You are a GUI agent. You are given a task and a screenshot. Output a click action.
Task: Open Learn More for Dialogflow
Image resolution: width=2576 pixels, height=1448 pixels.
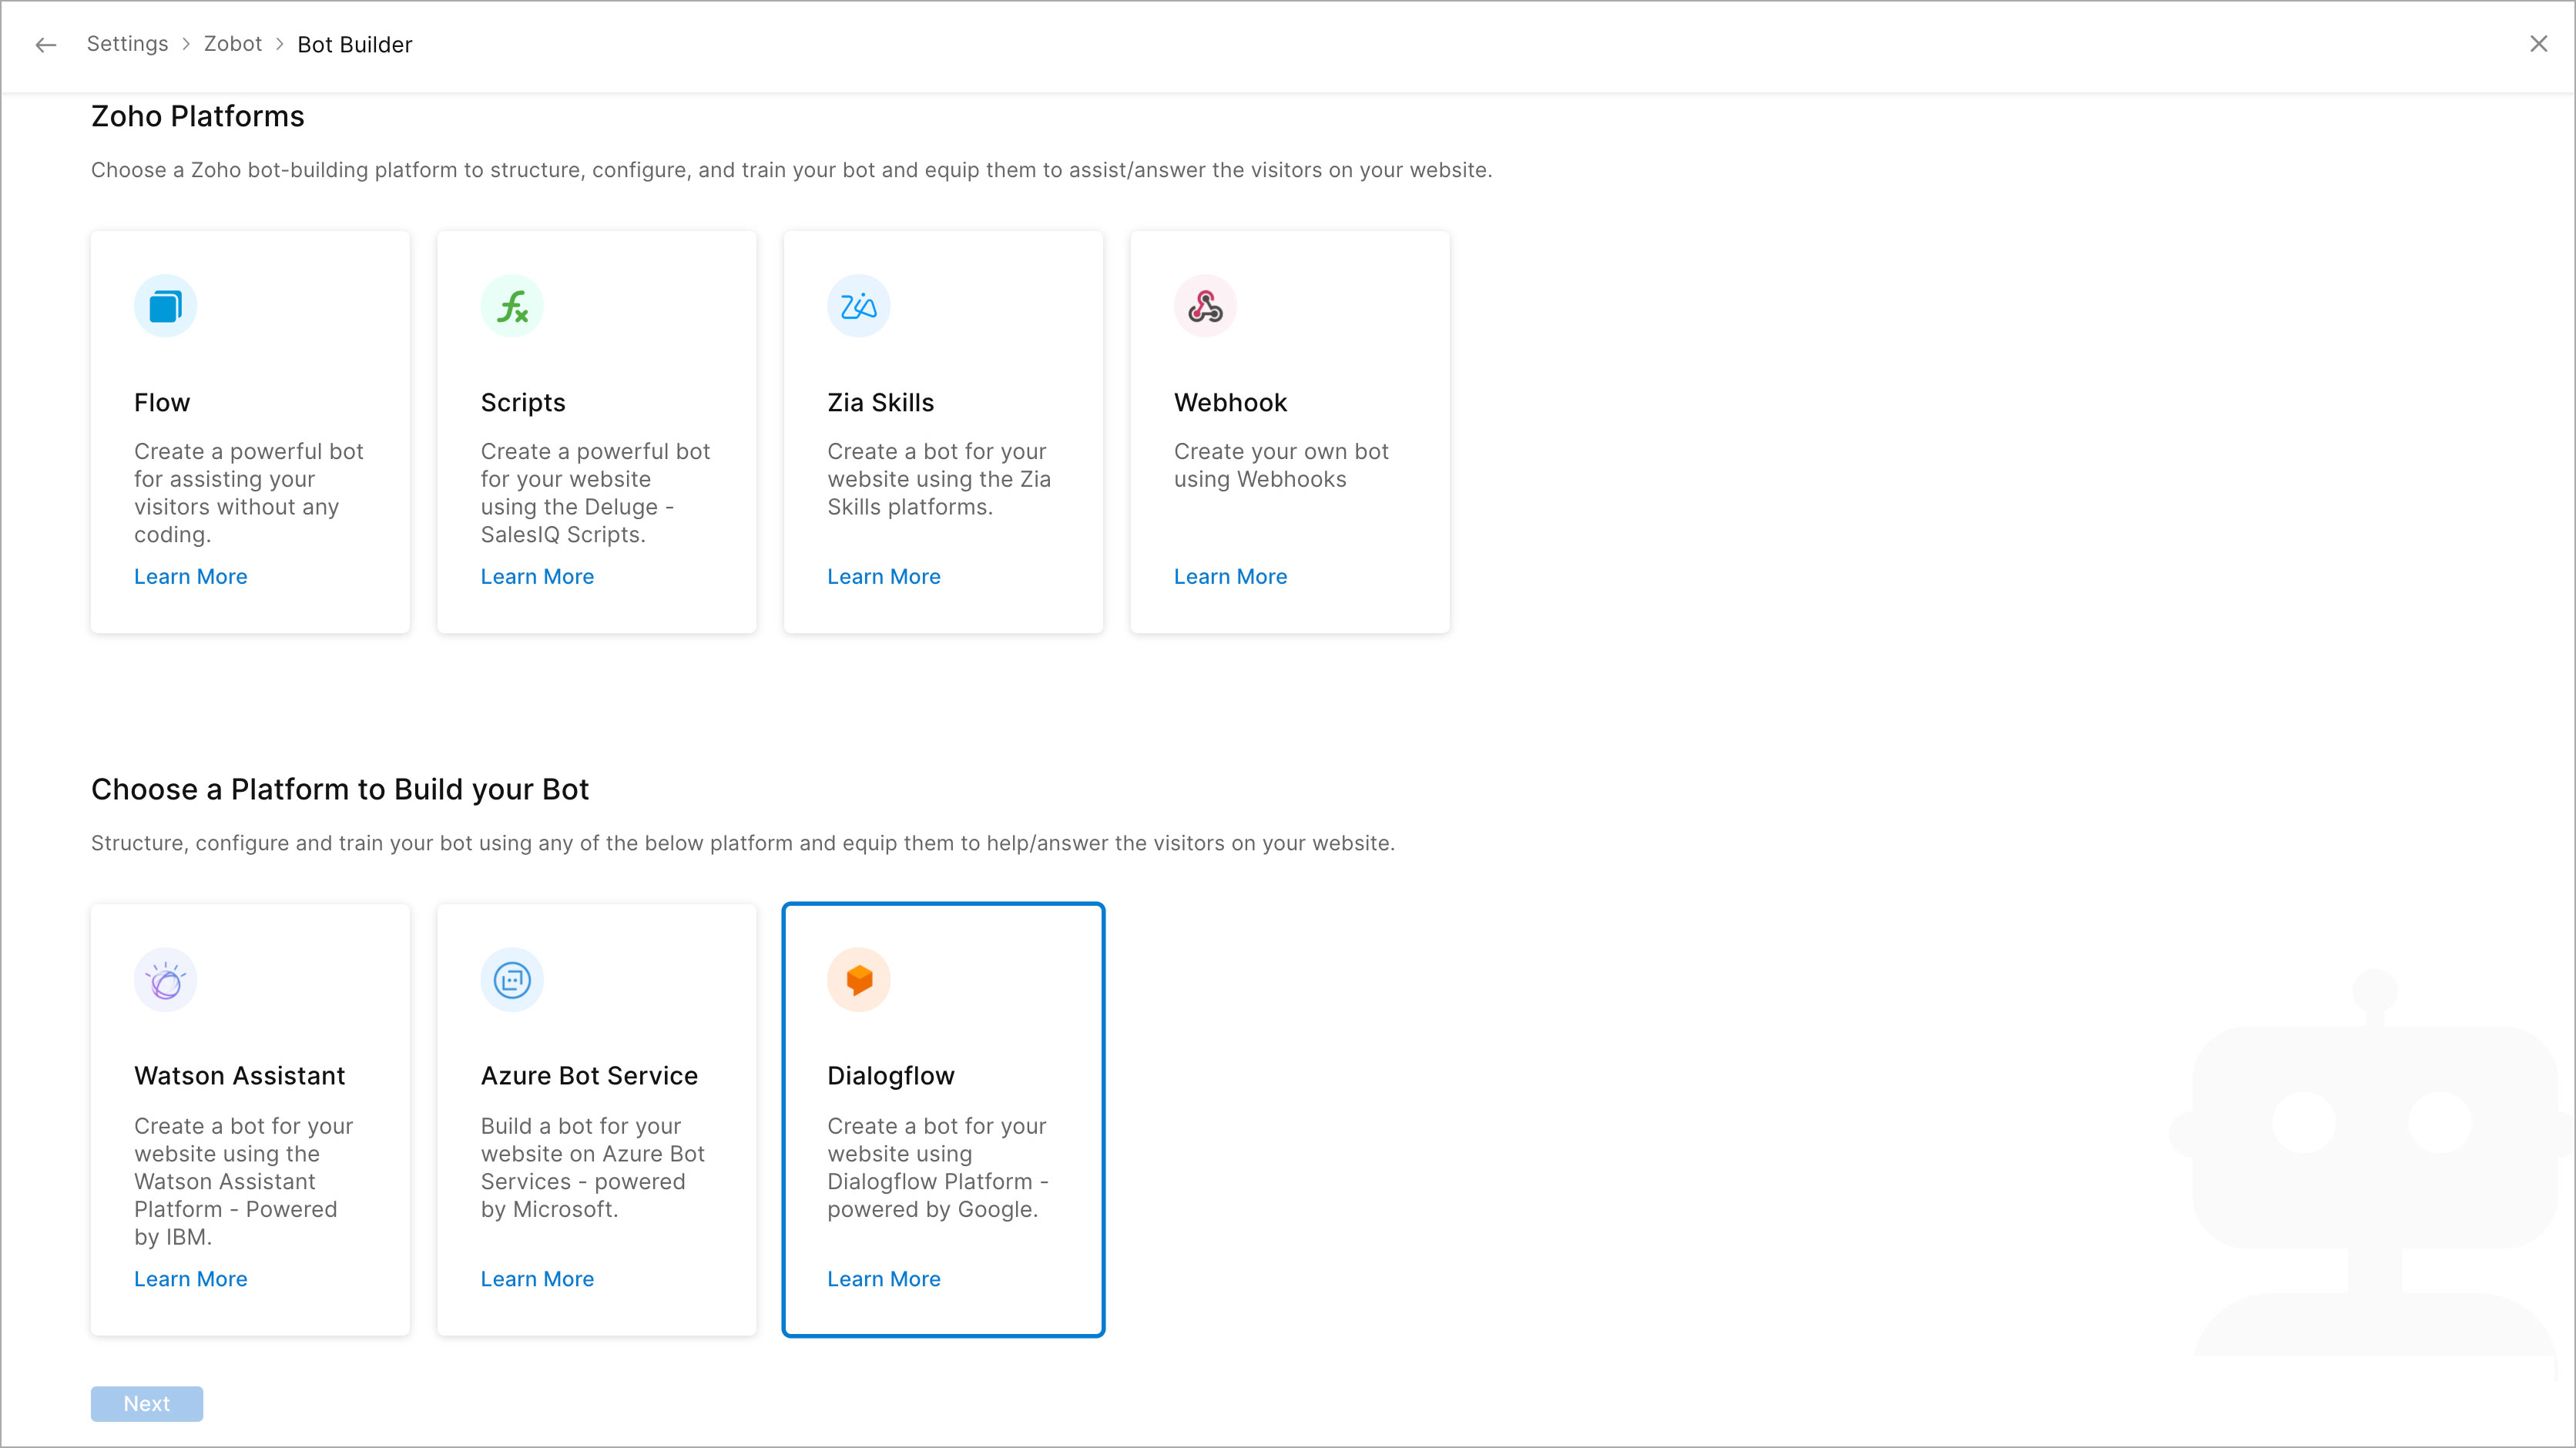[x=884, y=1279]
